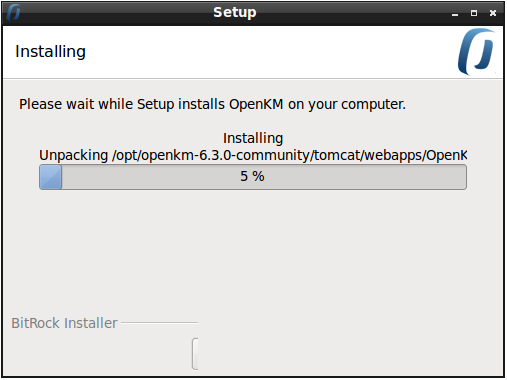Close the Setup installer window
This screenshot has width=507, height=380.
pyautogui.click(x=493, y=13)
